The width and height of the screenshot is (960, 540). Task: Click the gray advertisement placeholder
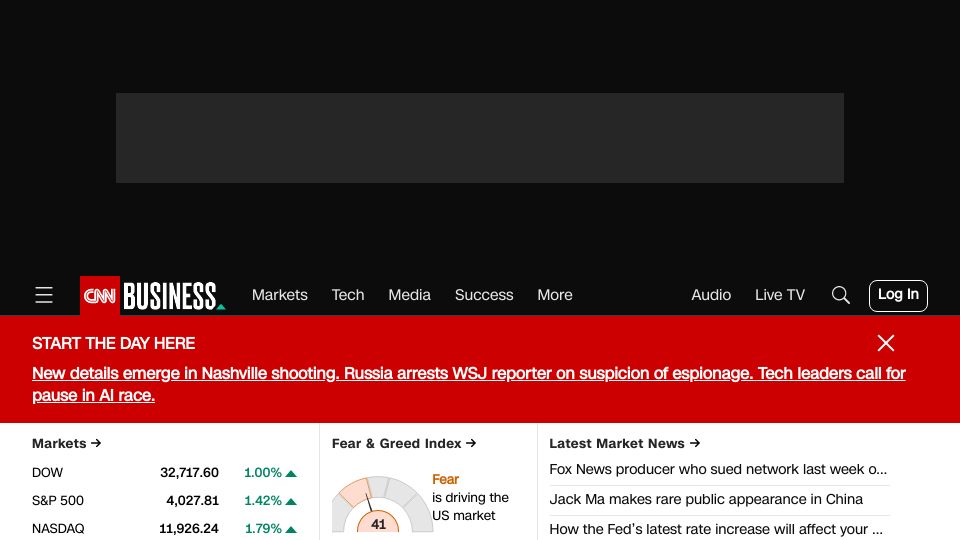pos(480,138)
